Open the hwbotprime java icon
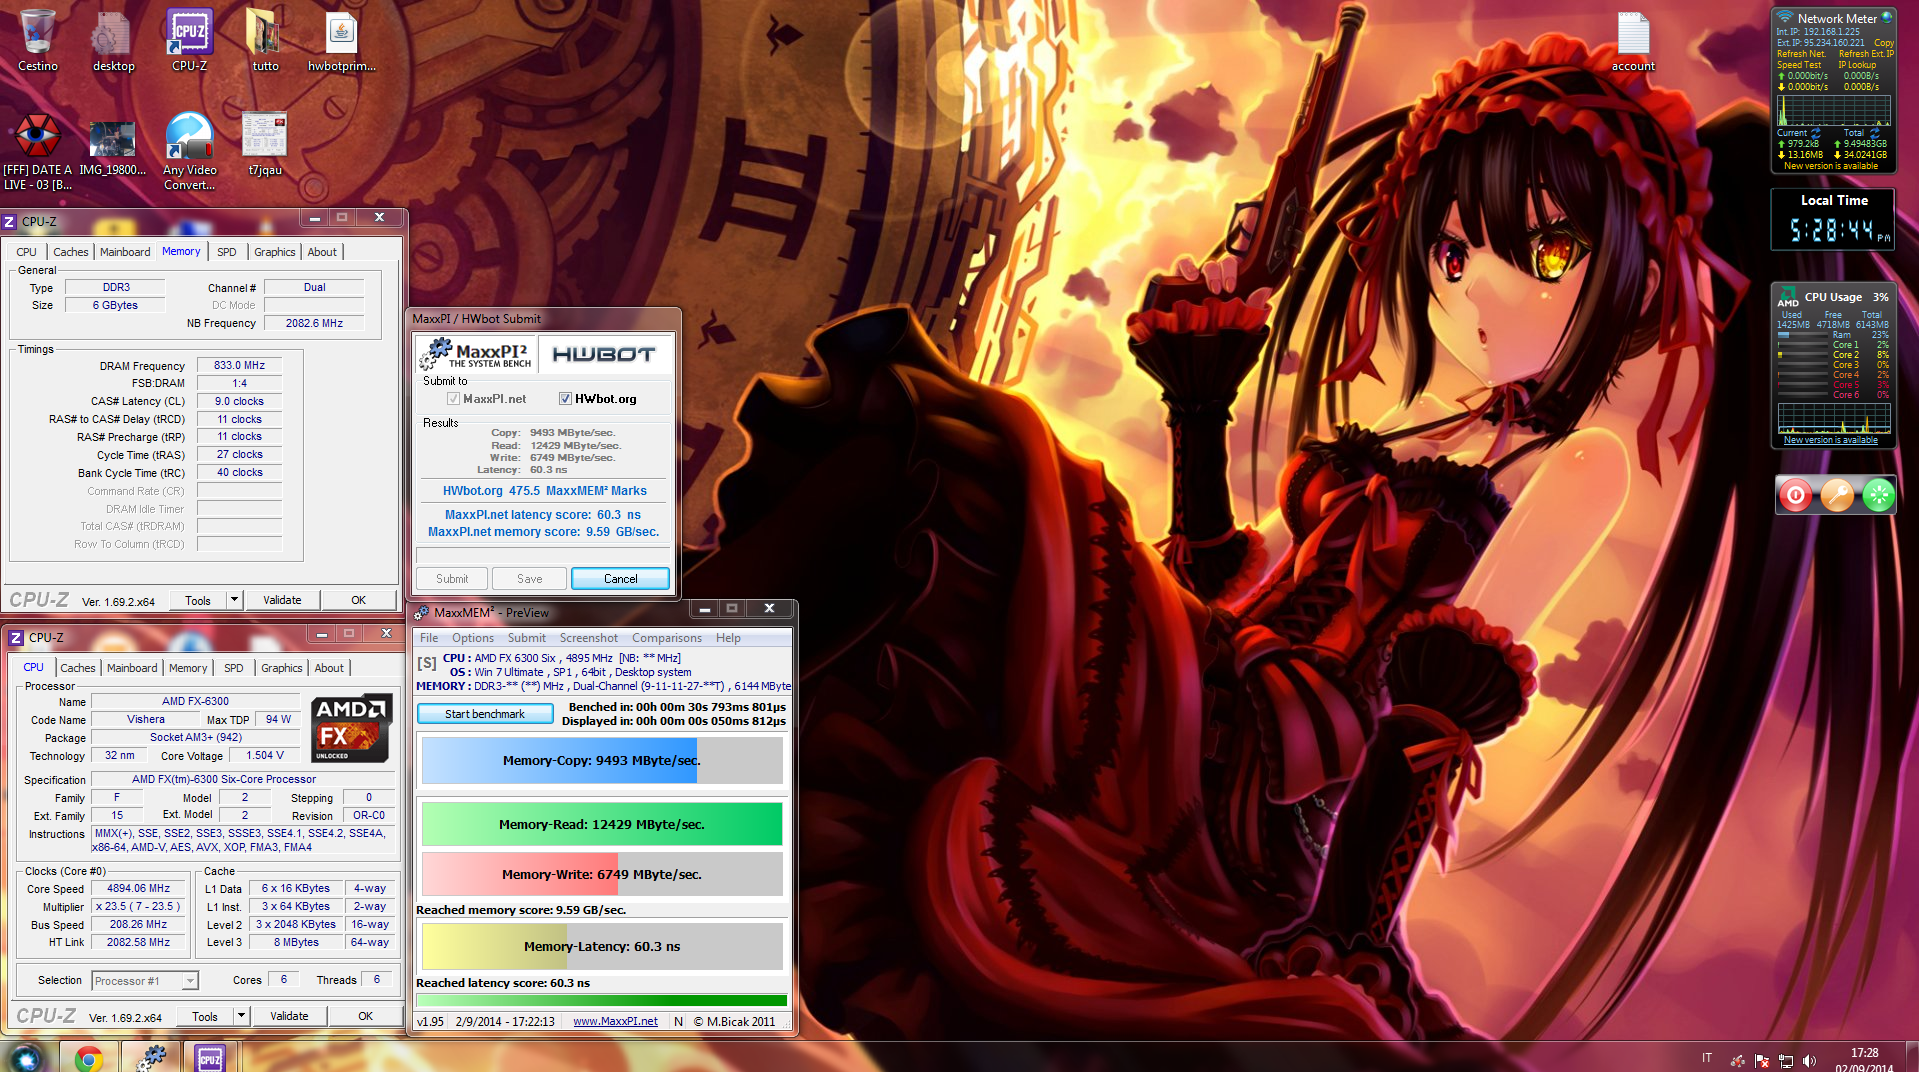The height and width of the screenshot is (1072, 1919). tap(341, 40)
